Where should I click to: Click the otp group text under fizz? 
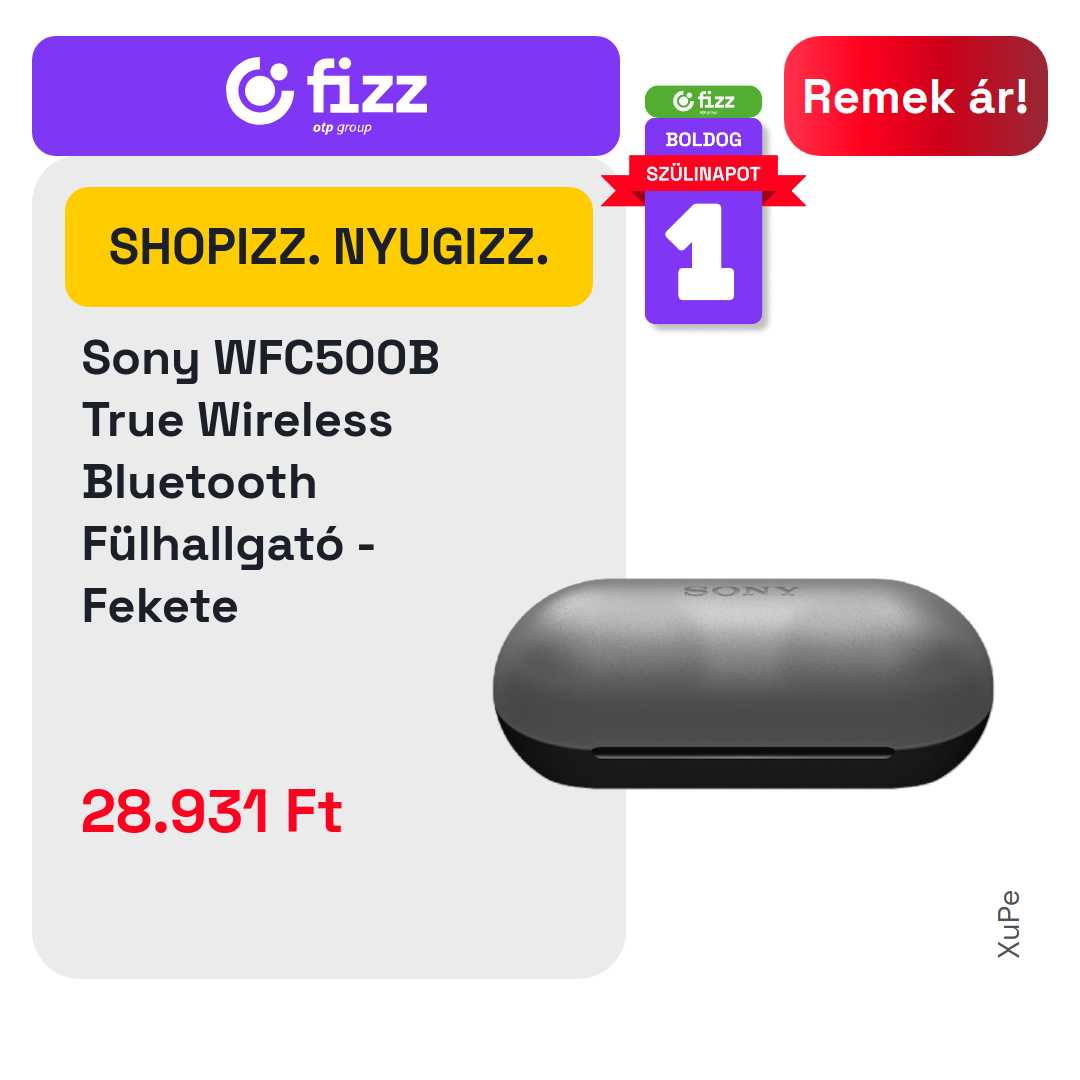pyautogui.click(x=342, y=128)
